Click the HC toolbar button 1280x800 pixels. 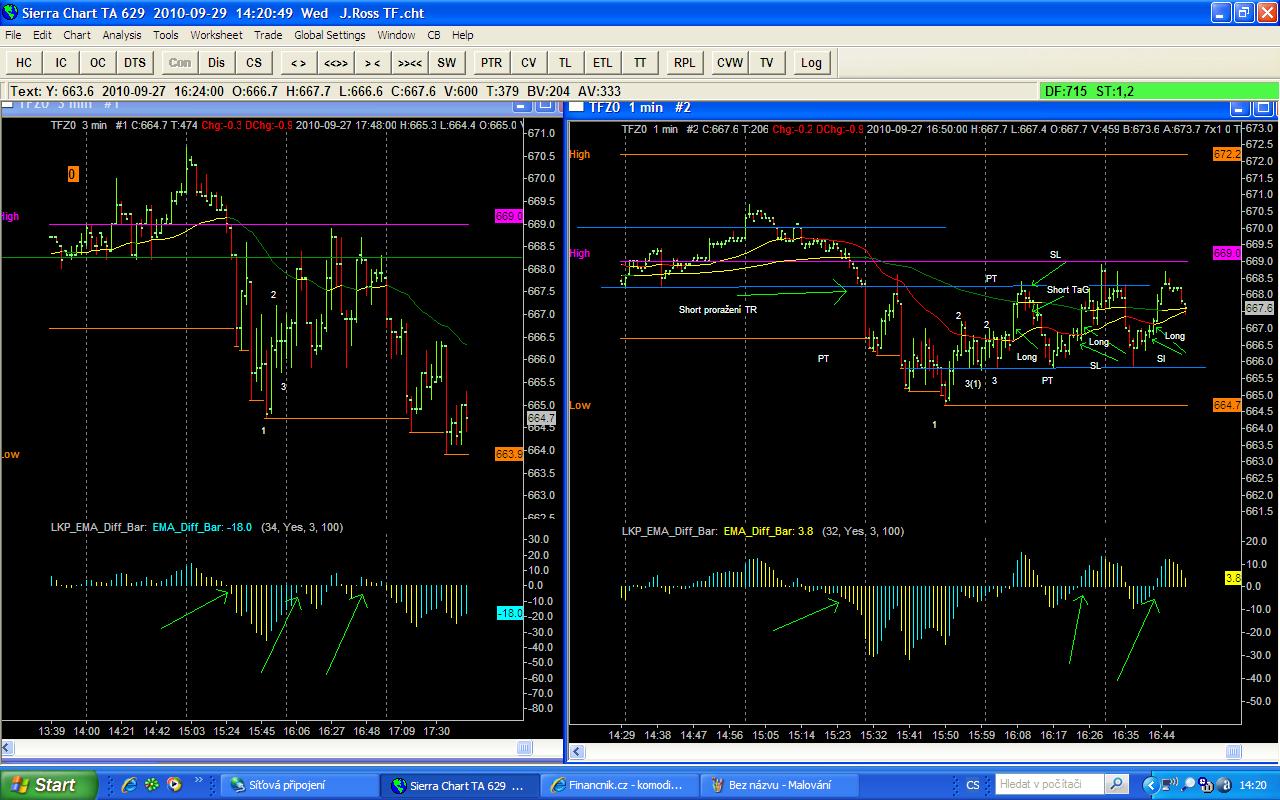click(x=24, y=63)
